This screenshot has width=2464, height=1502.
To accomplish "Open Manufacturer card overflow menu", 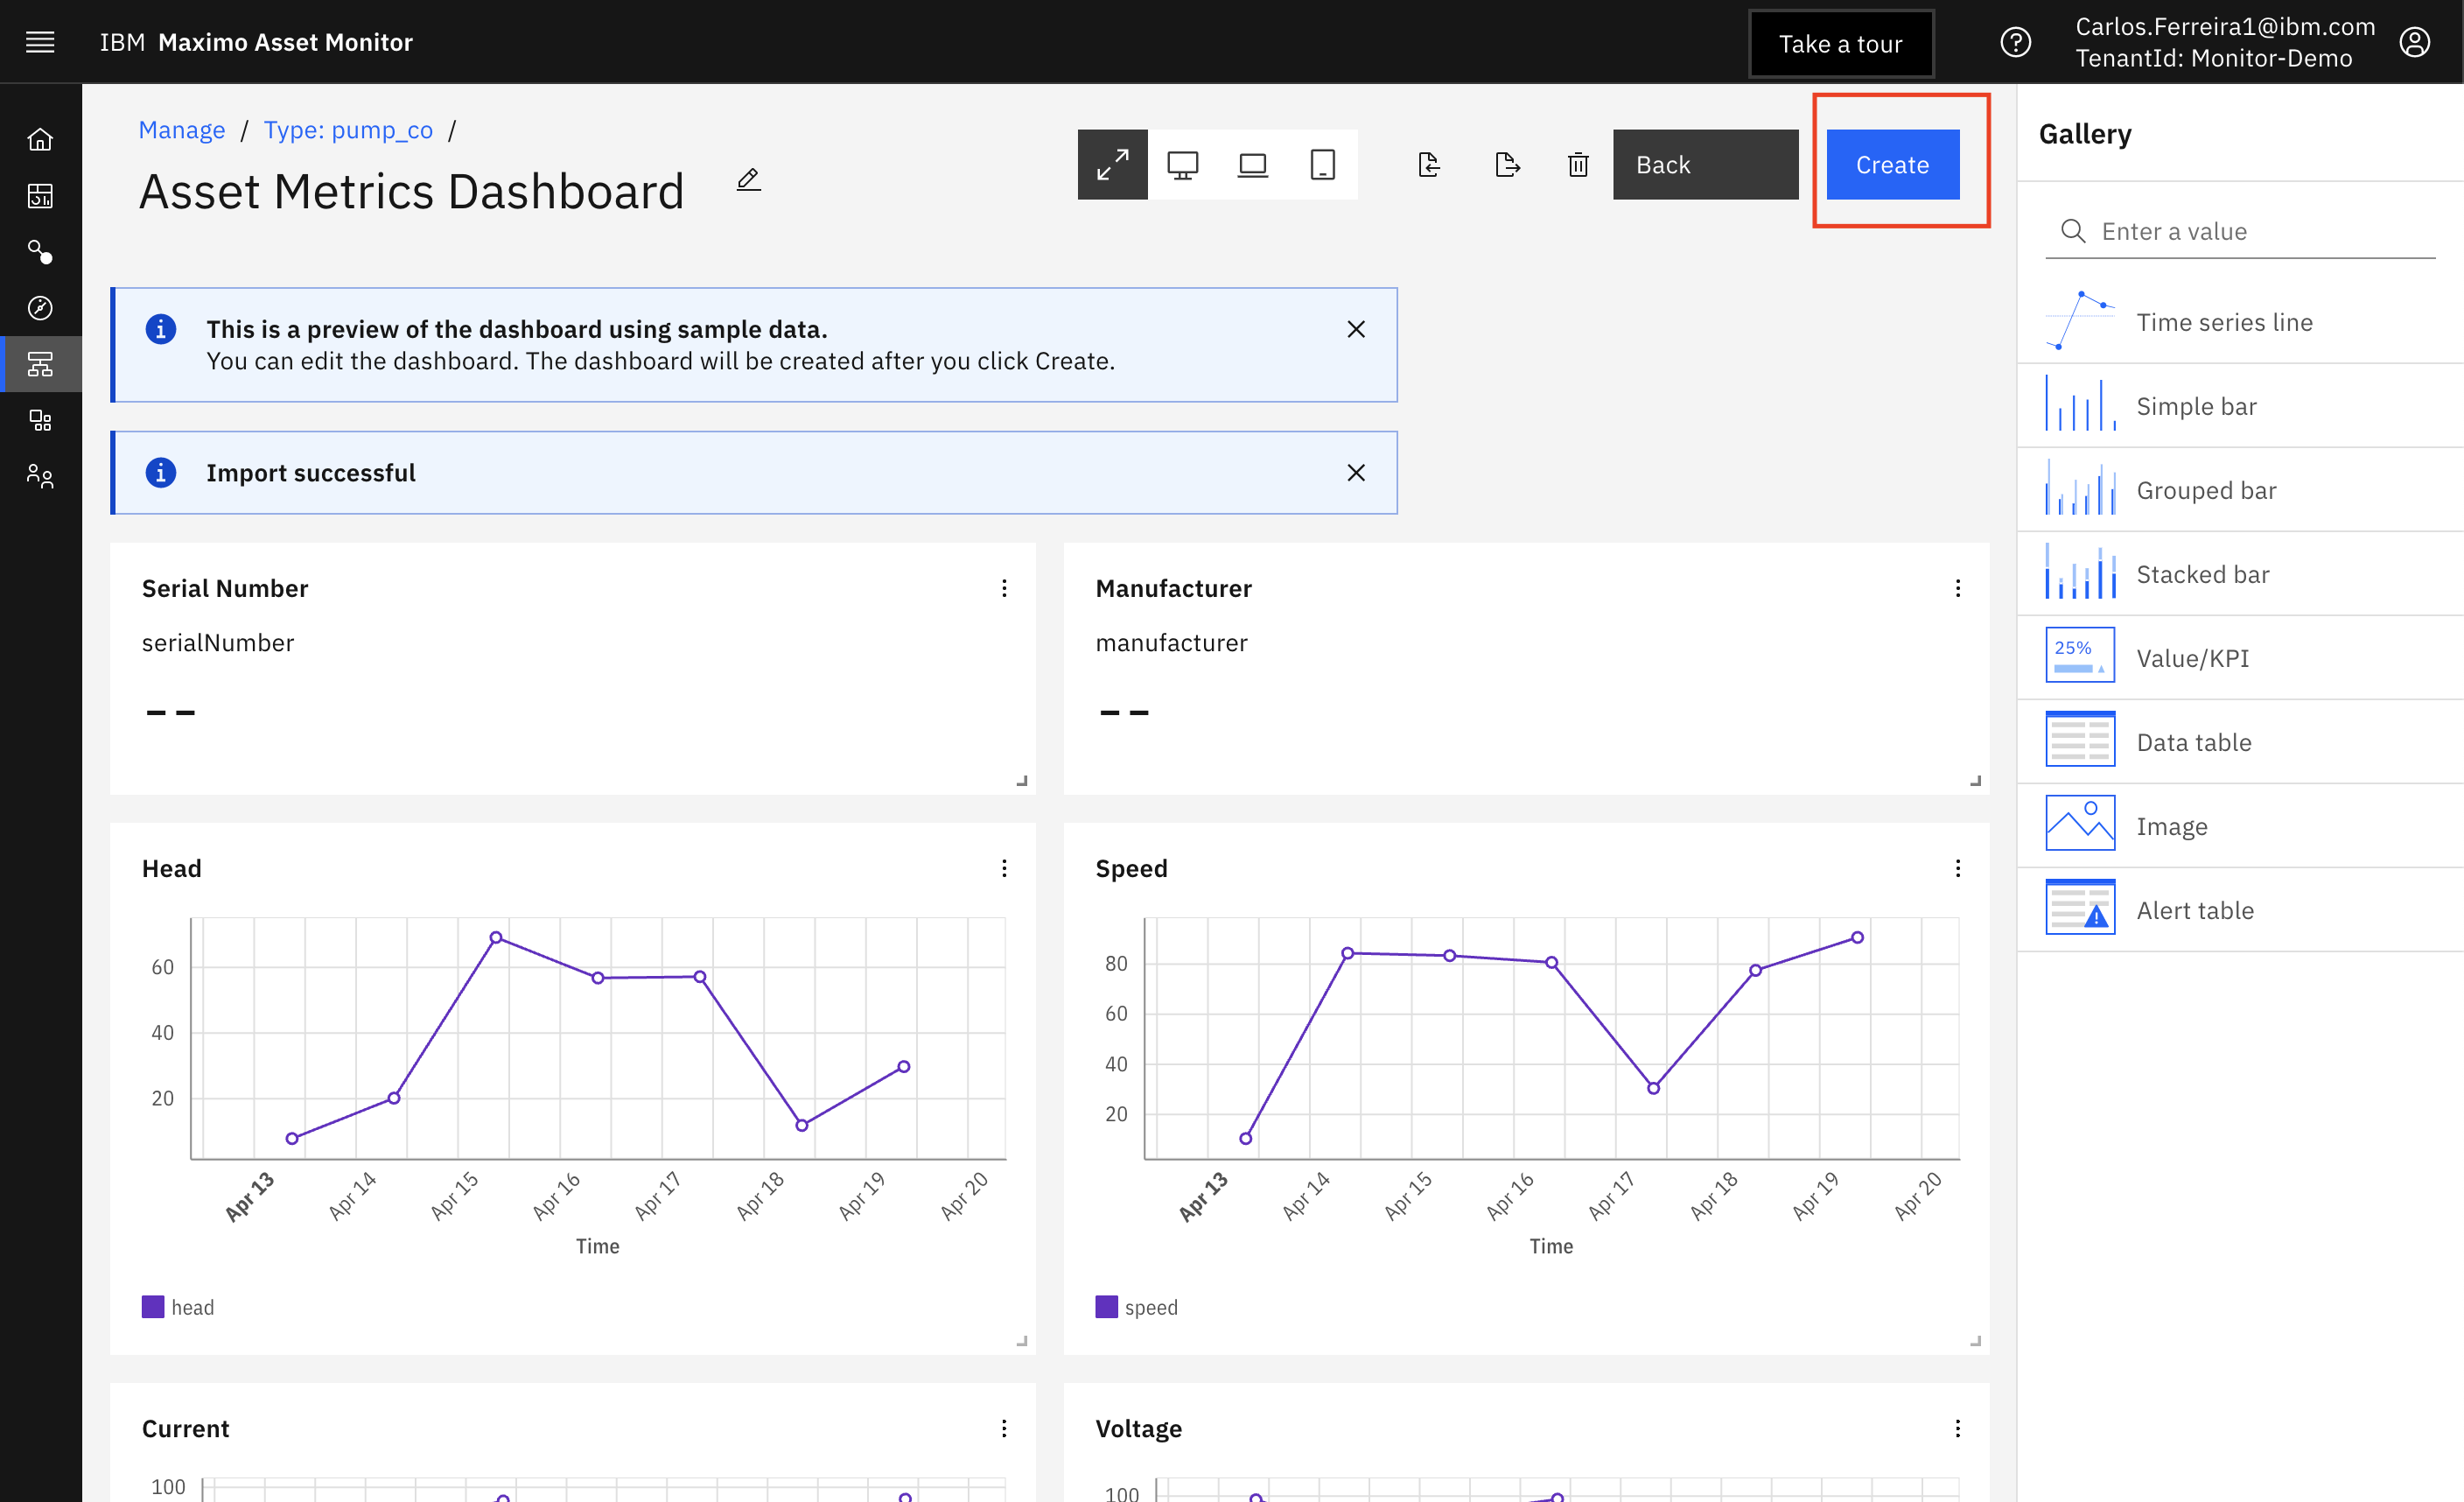I will (x=1957, y=588).
